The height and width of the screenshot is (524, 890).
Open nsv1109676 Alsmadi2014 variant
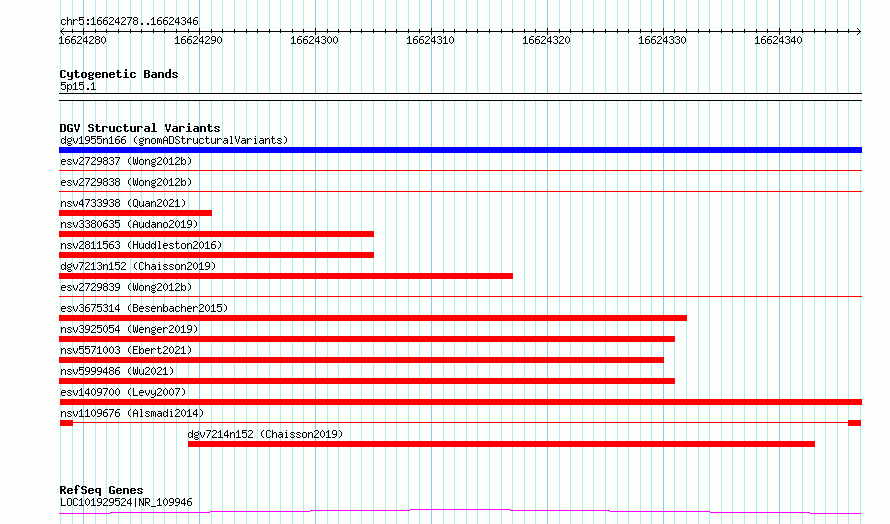click(132, 413)
